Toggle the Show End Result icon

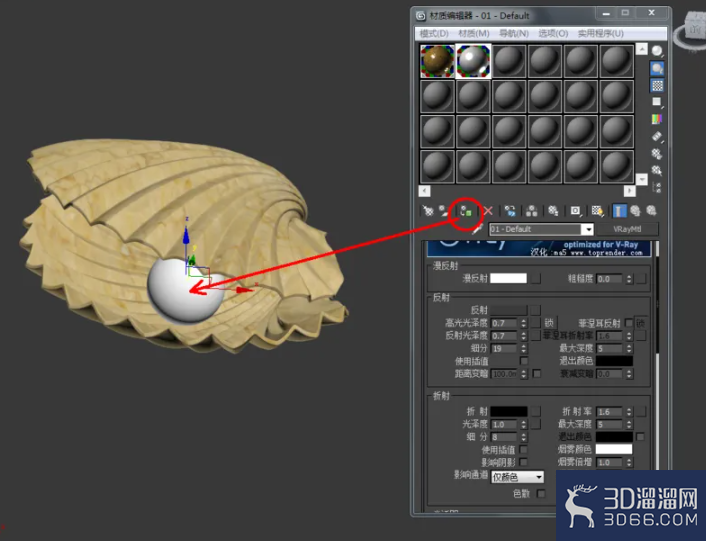[619, 211]
